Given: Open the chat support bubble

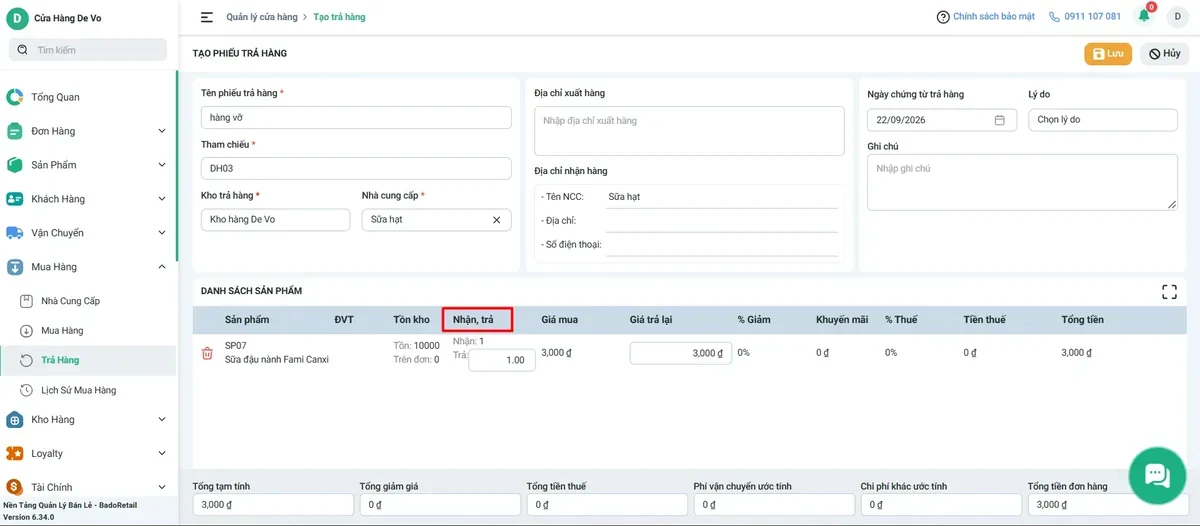Looking at the screenshot, I should coord(1157,474).
